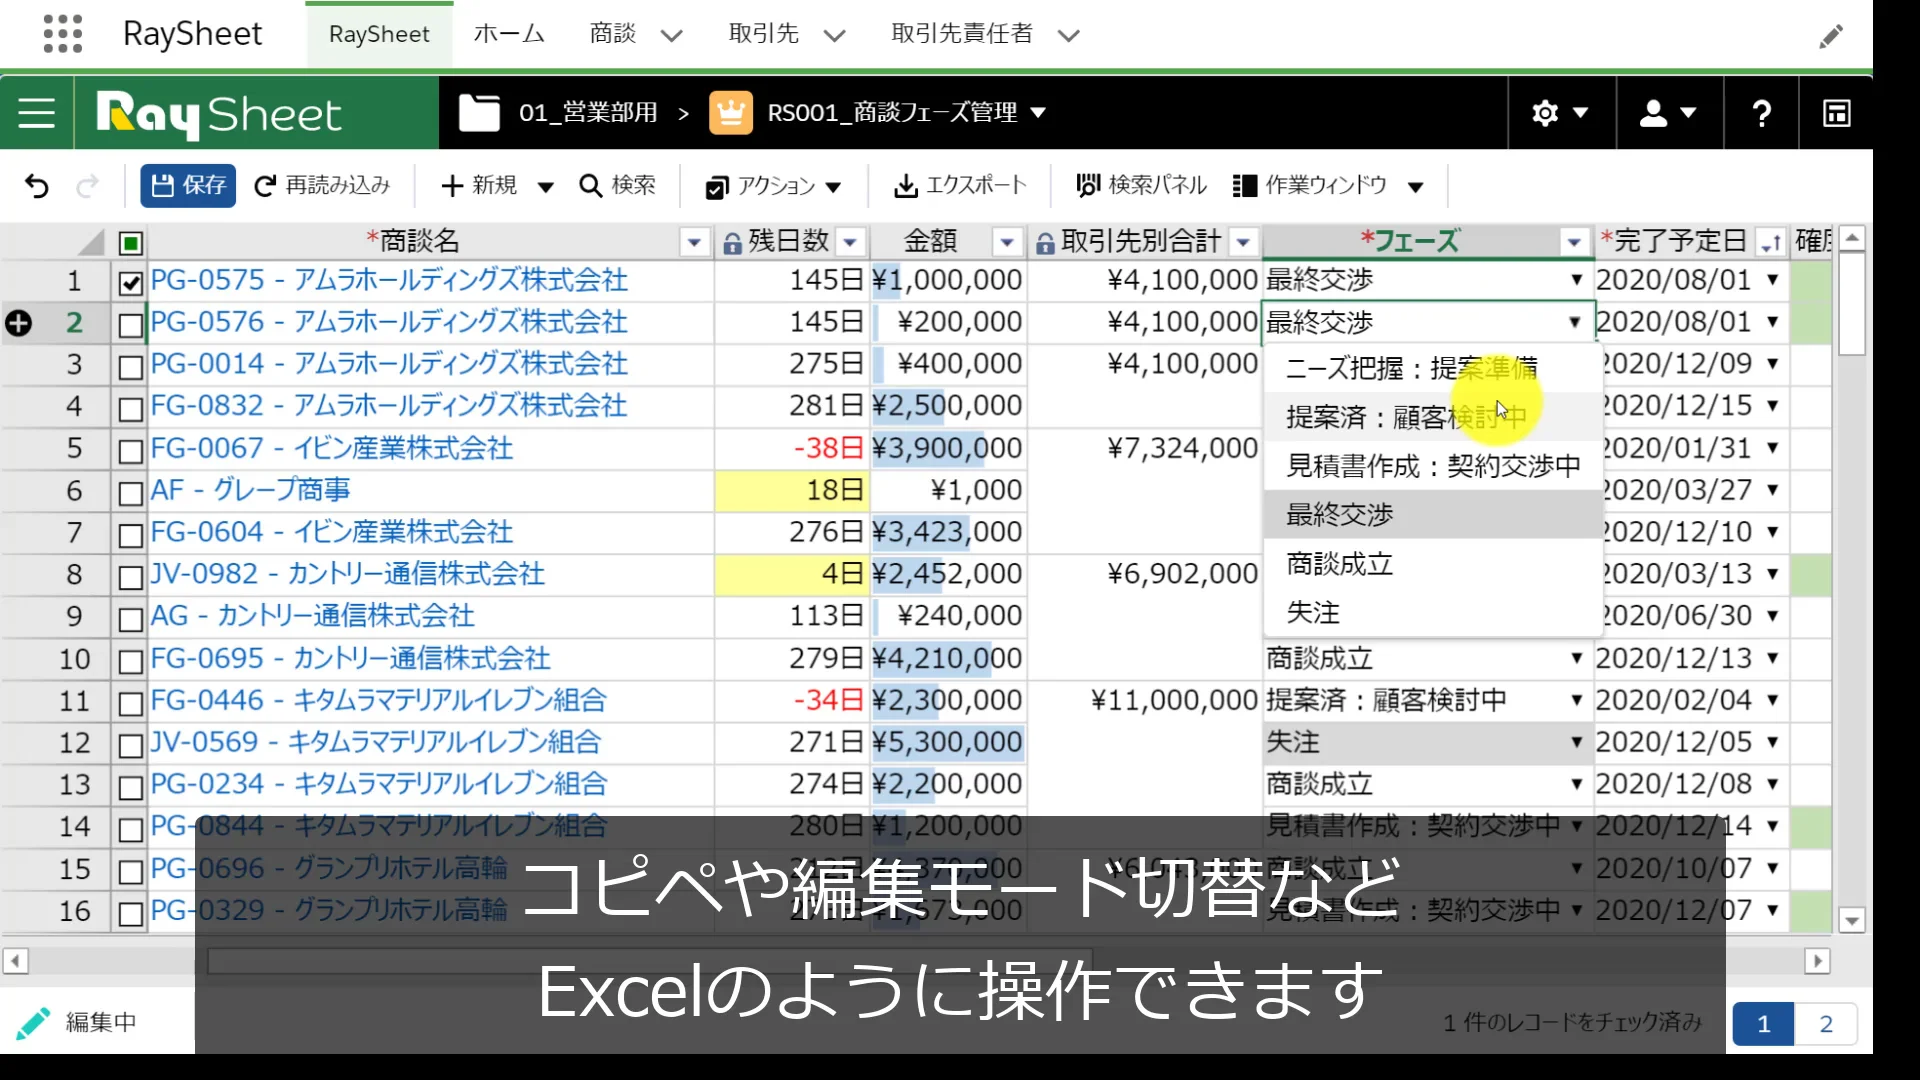Click the yellow 残日数 cell showing 18日
The height and width of the screenshot is (1080, 1920).
pos(791,490)
